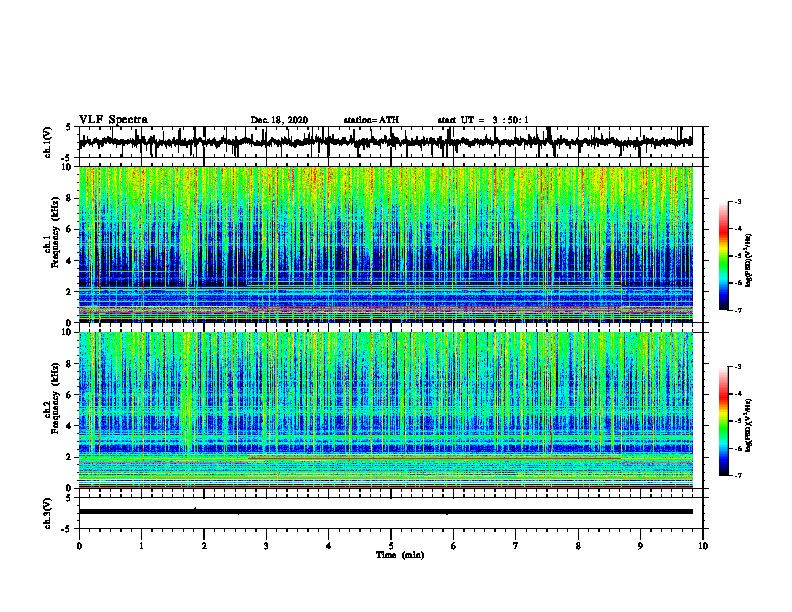Click the ch.2 spectrogram color bar

point(723,421)
